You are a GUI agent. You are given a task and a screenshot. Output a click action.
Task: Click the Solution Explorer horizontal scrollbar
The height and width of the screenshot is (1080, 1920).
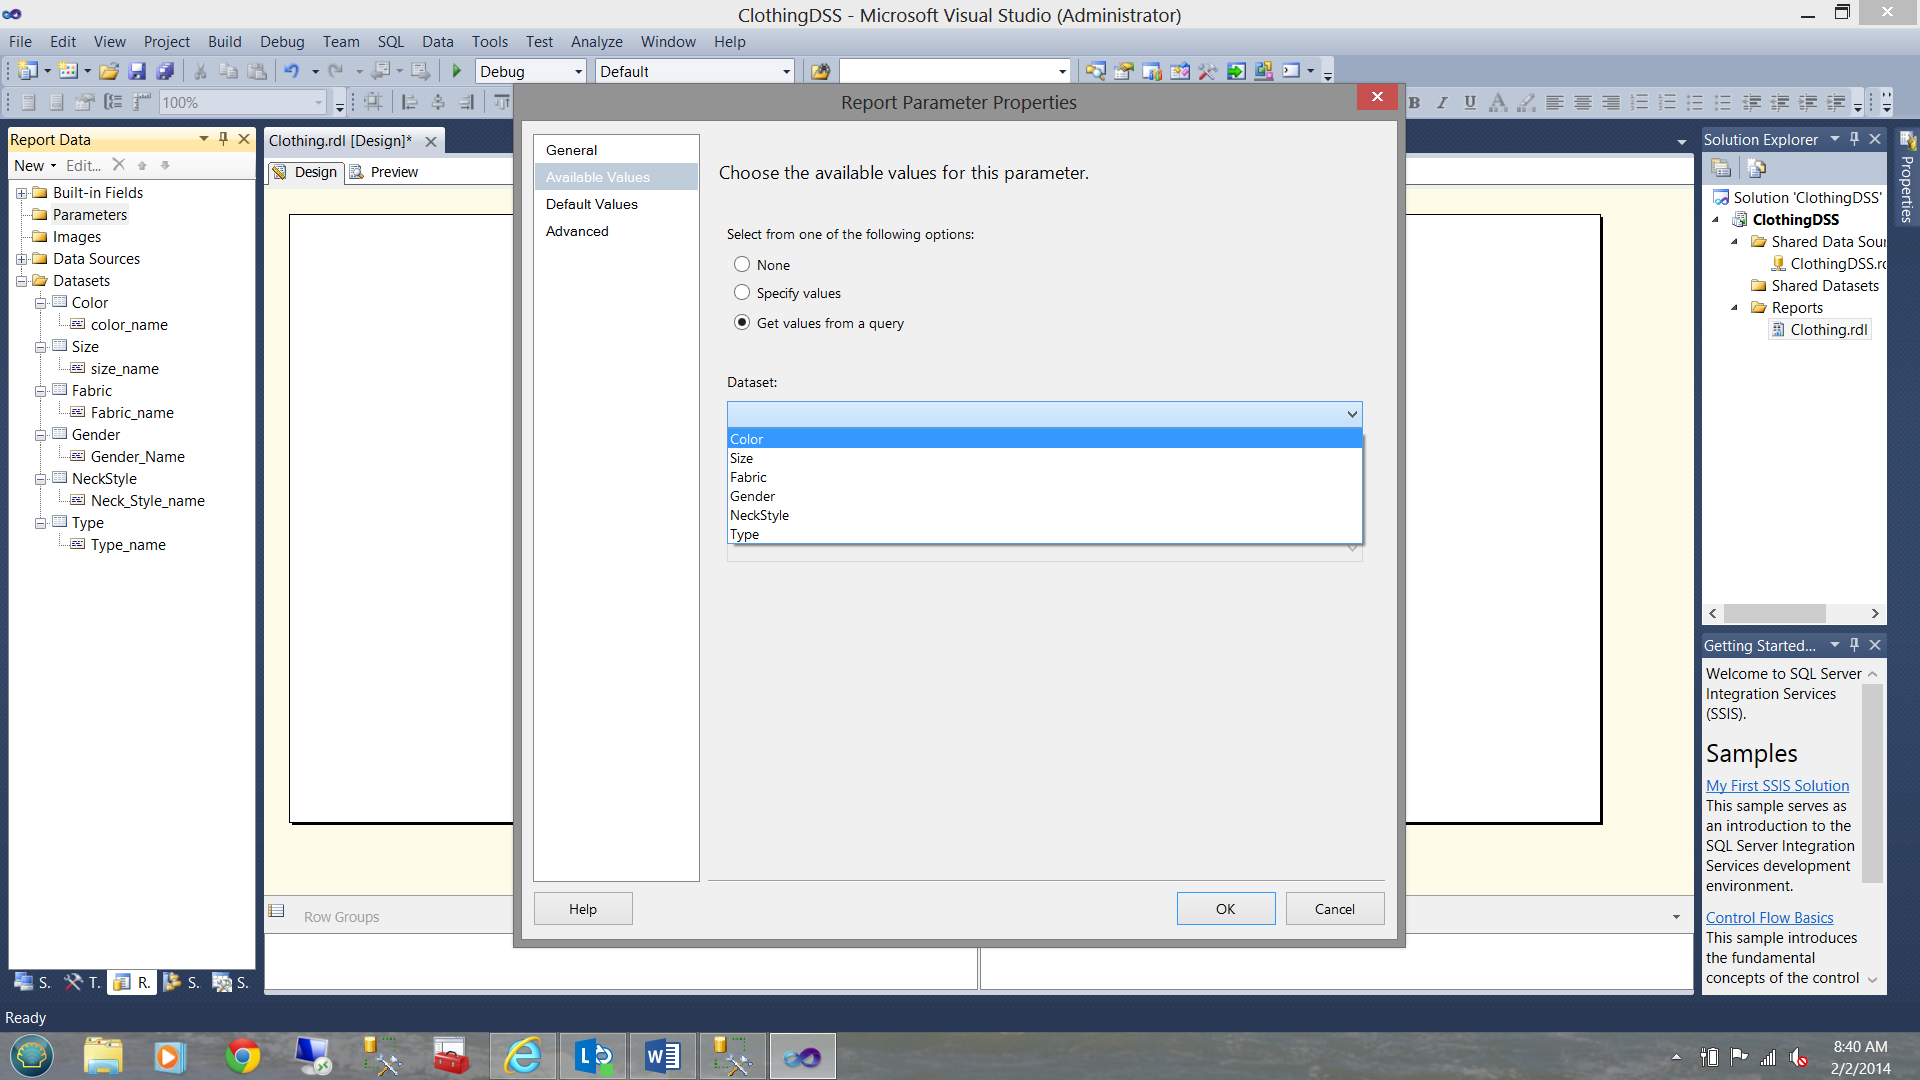[1775, 613]
